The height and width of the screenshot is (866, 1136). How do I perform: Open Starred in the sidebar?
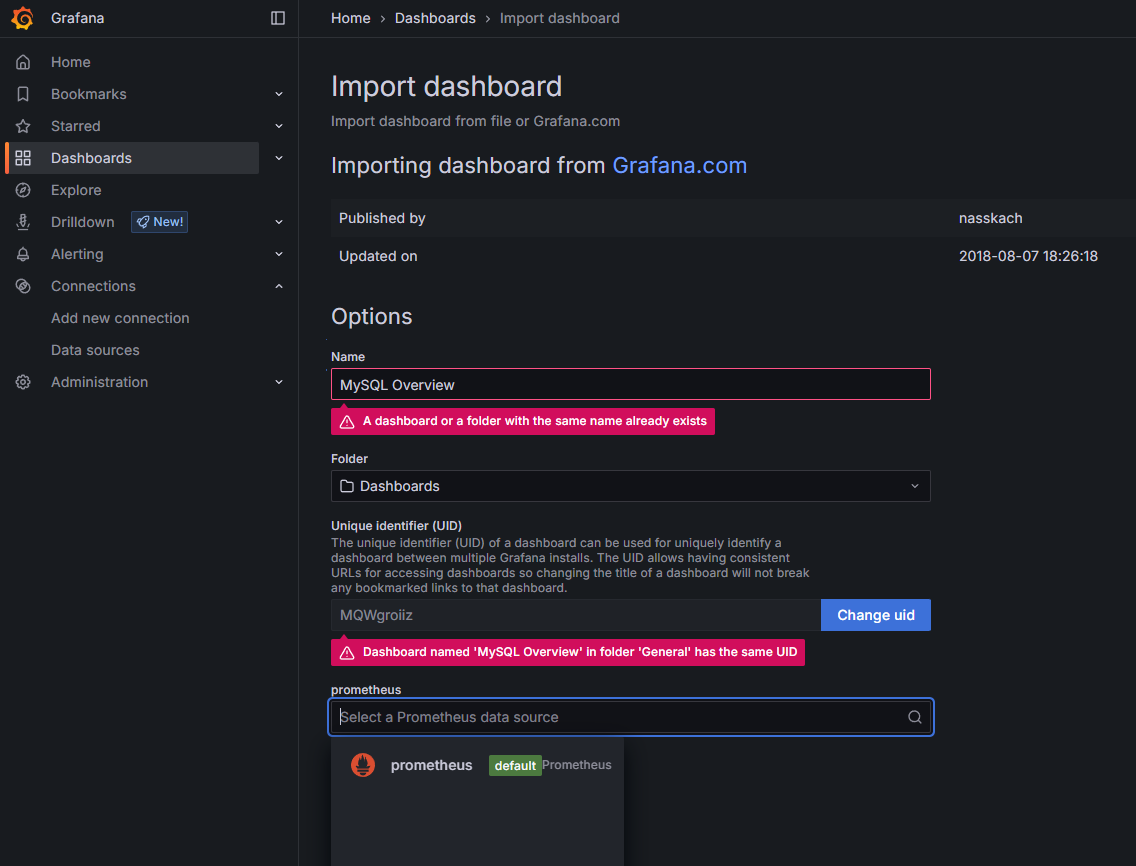pos(75,126)
